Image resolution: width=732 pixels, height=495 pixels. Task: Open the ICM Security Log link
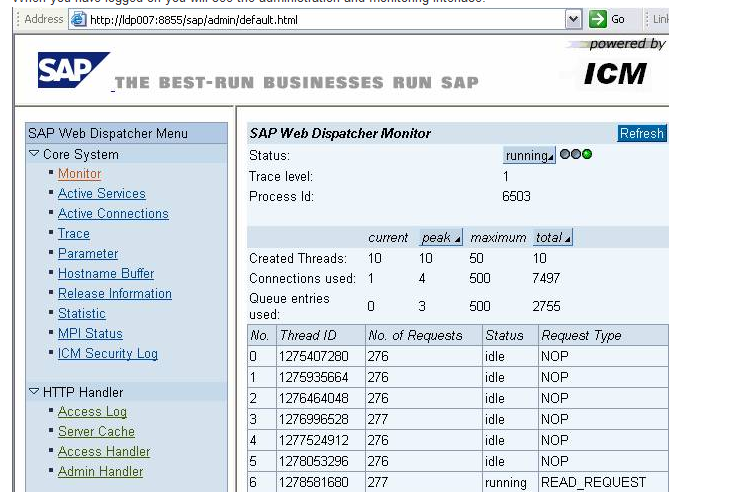(108, 354)
